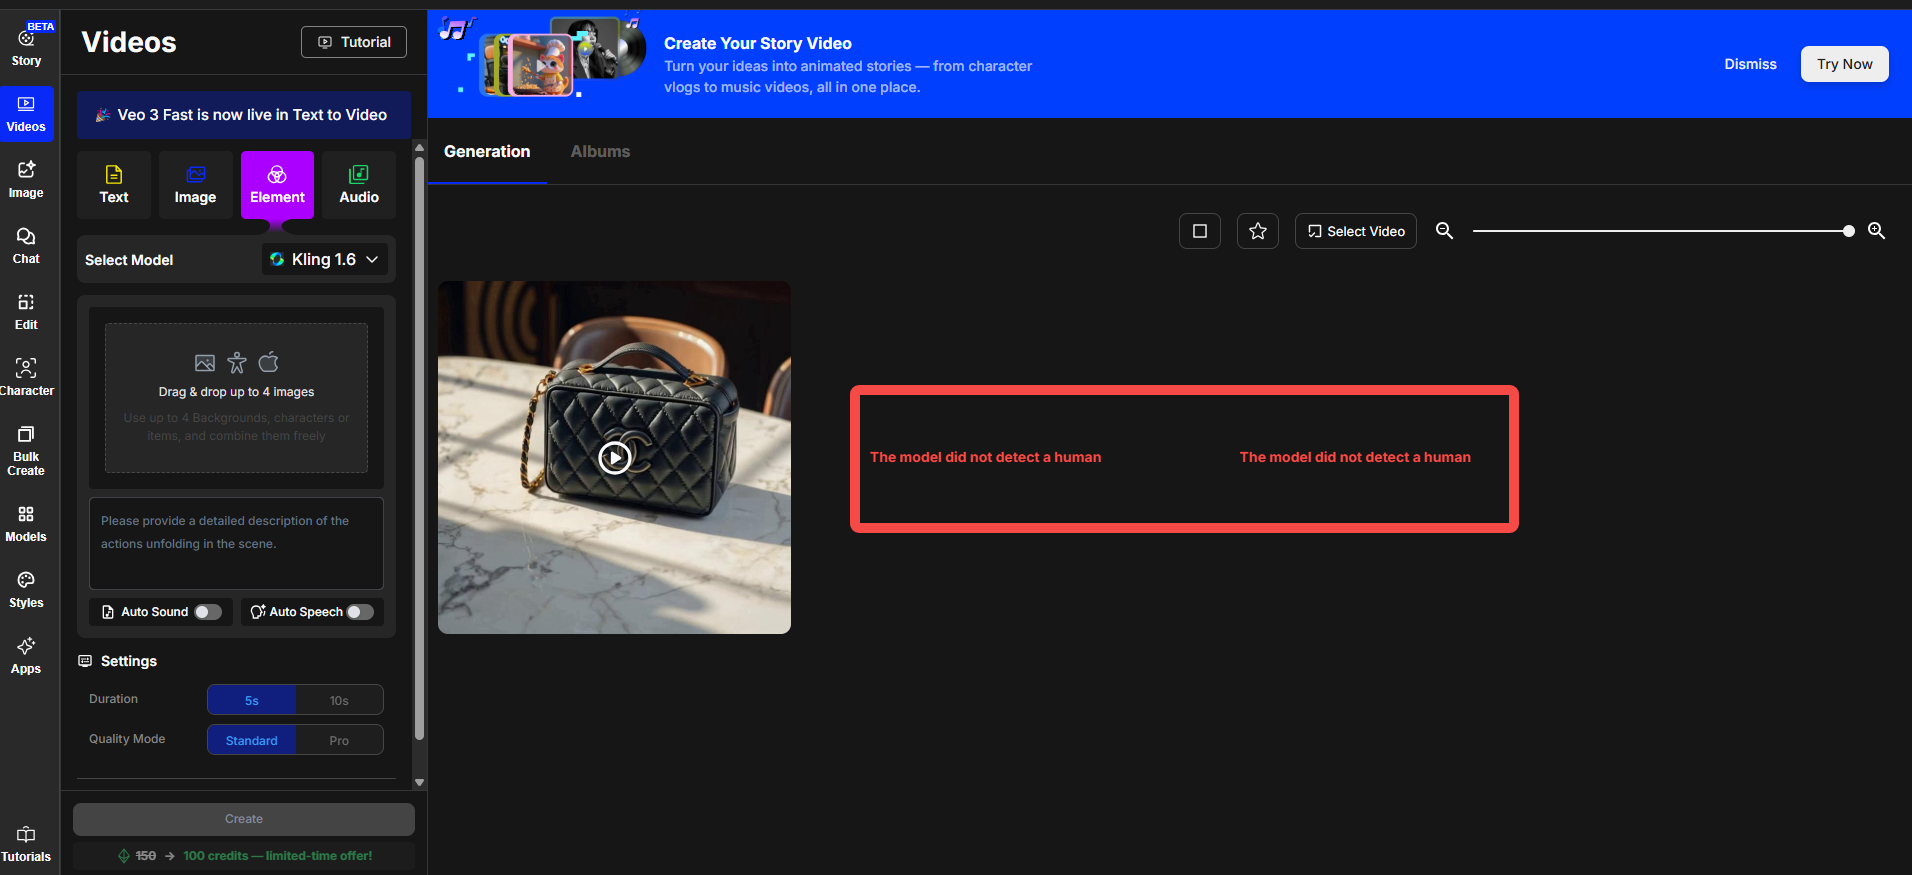The height and width of the screenshot is (875, 1912).
Task: Expand the Kling 1.6 model dropdown
Action: (x=325, y=259)
